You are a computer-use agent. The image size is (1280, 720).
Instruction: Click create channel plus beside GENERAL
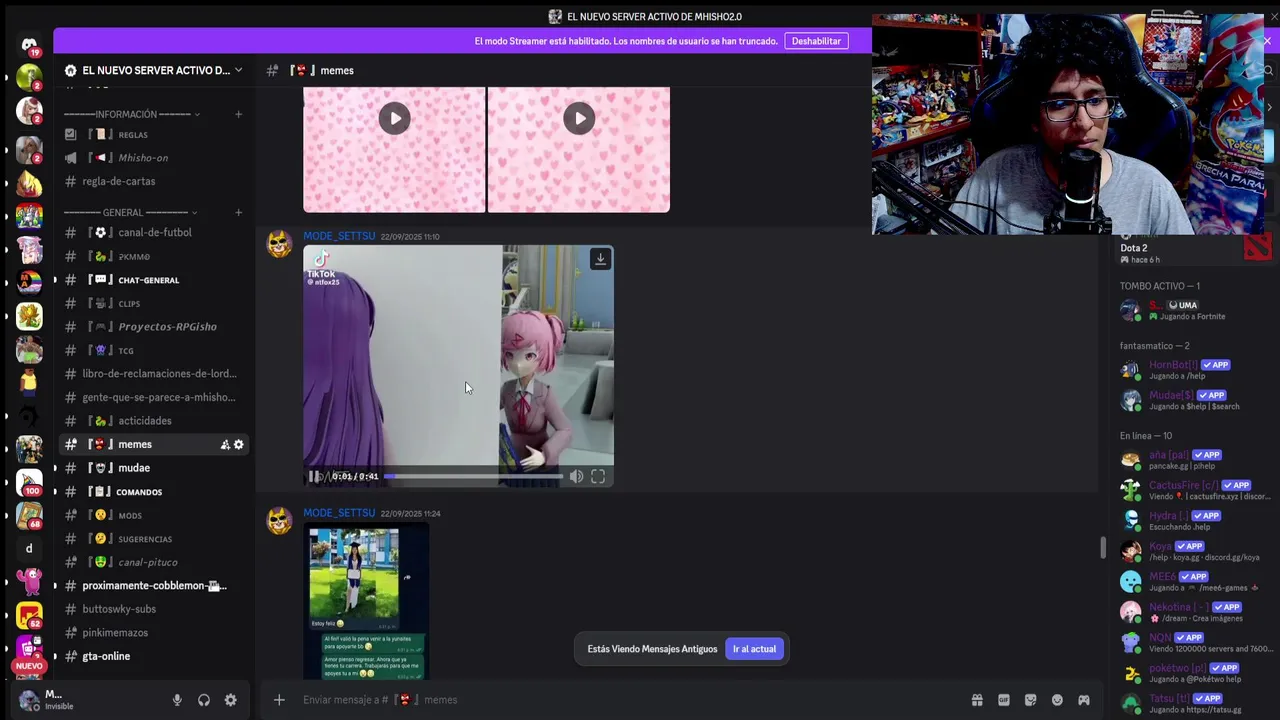pyautogui.click(x=238, y=212)
